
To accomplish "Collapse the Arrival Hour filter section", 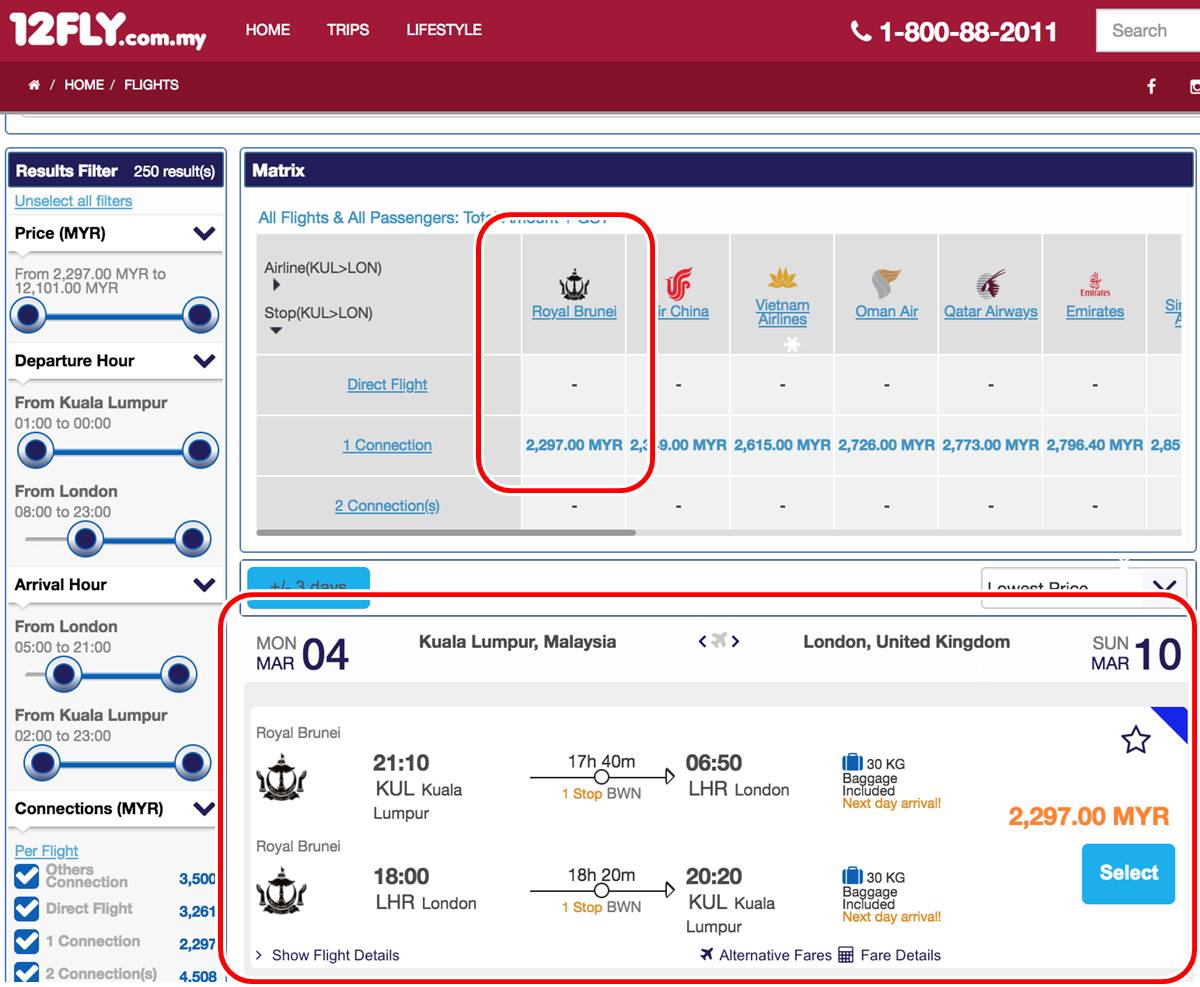I will [x=204, y=585].
